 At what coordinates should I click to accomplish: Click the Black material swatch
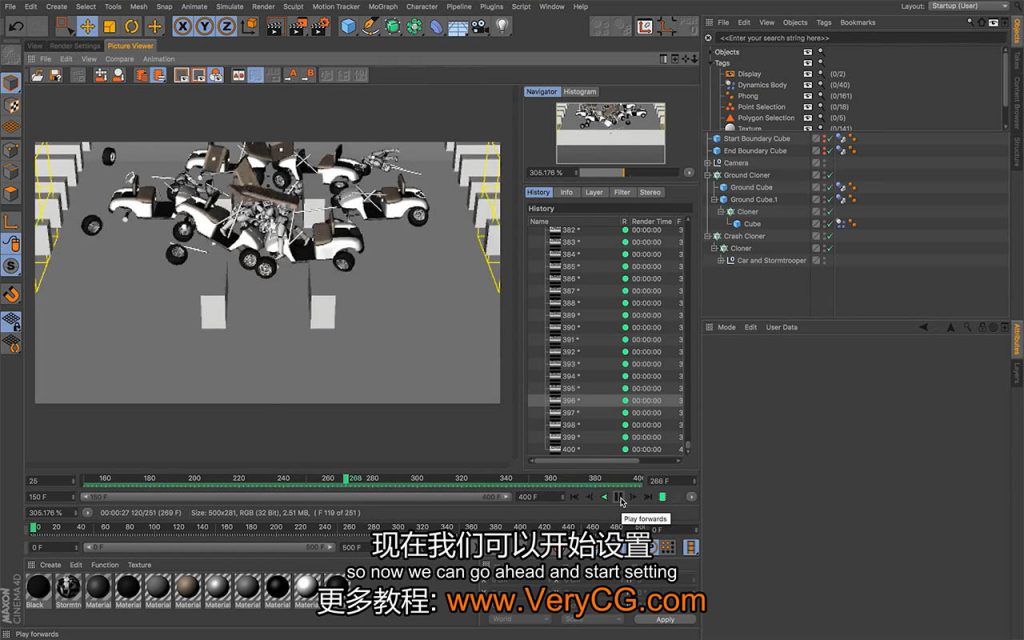(x=39, y=586)
